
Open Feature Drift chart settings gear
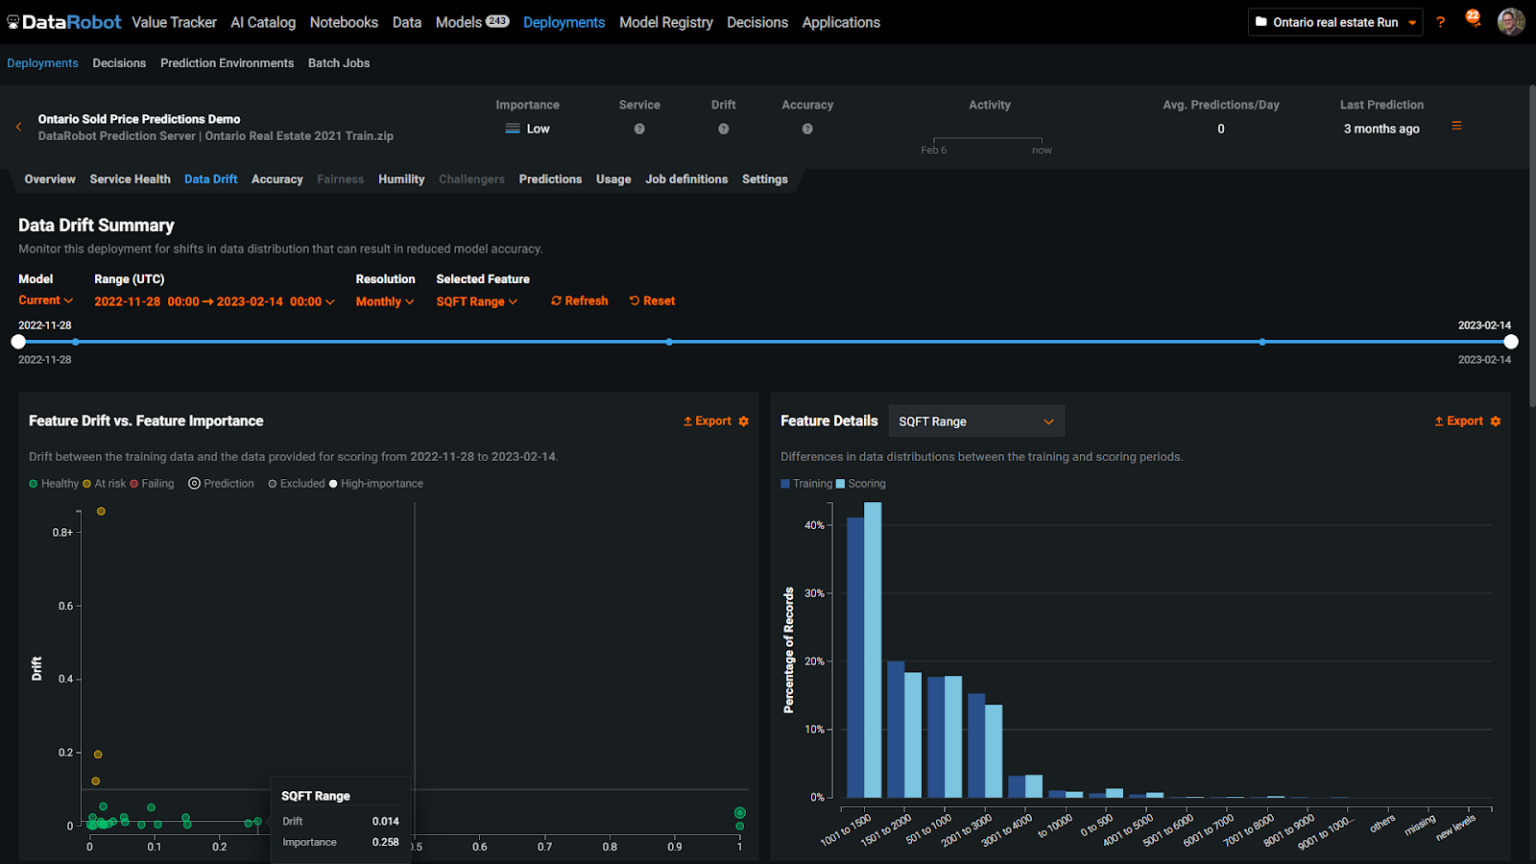pyautogui.click(x=743, y=421)
